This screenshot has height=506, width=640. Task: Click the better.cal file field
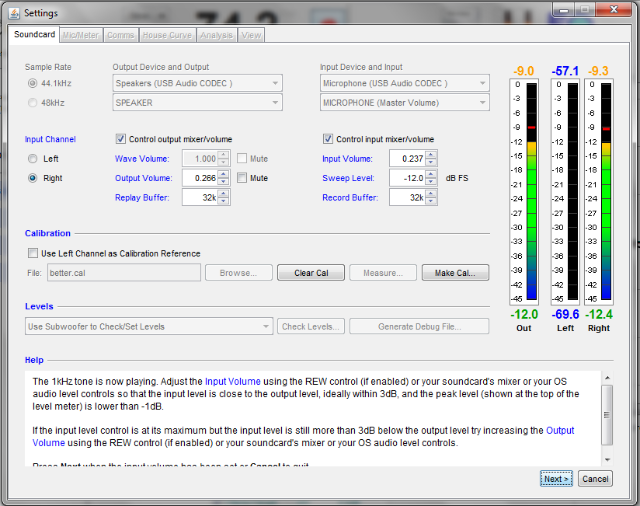tap(124, 273)
